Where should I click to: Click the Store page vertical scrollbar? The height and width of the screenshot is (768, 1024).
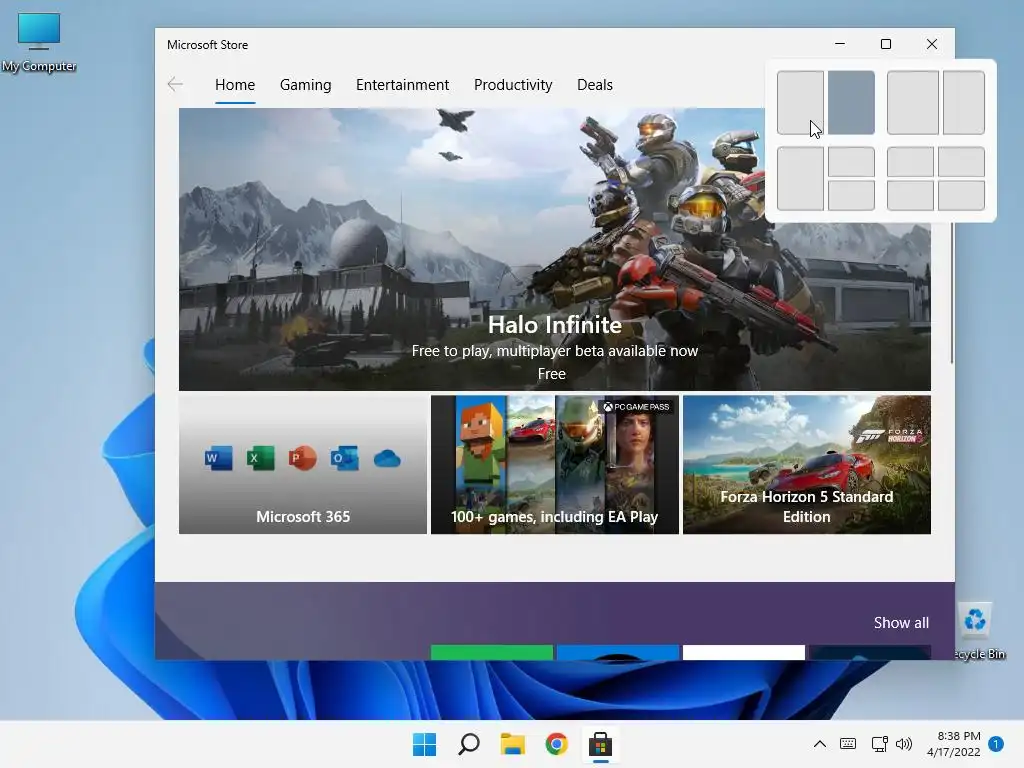pyautogui.click(x=952, y=293)
